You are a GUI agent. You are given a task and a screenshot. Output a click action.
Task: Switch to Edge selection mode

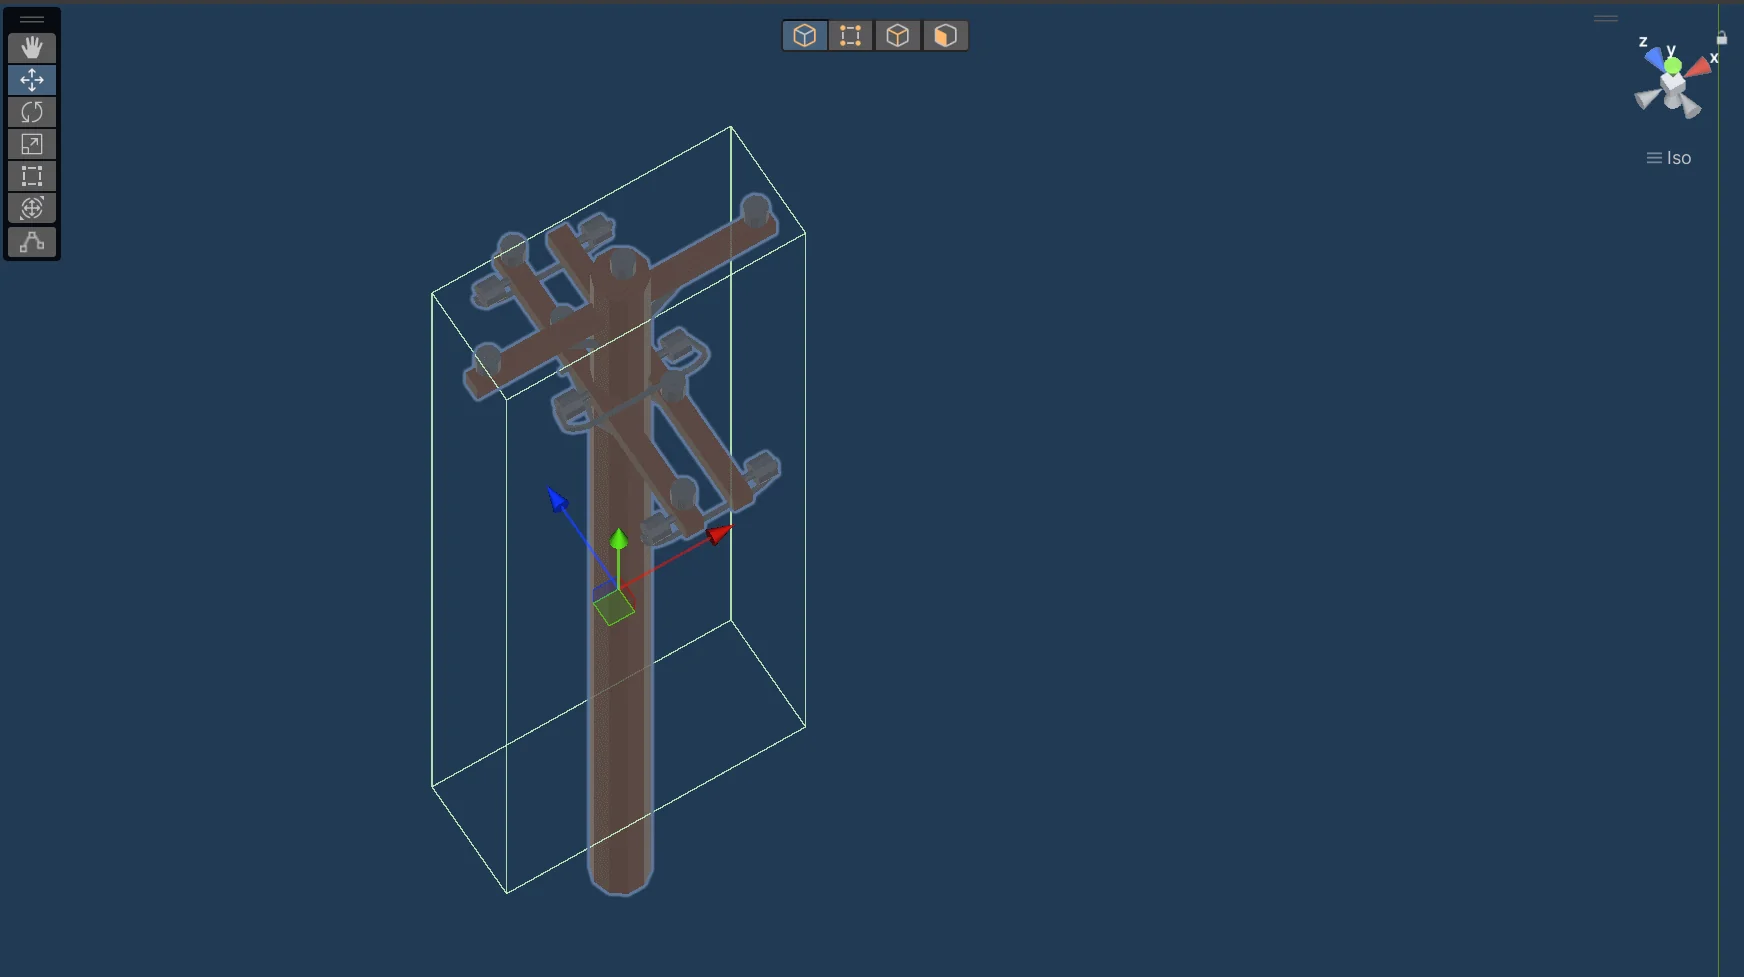click(x=897, y=35)
